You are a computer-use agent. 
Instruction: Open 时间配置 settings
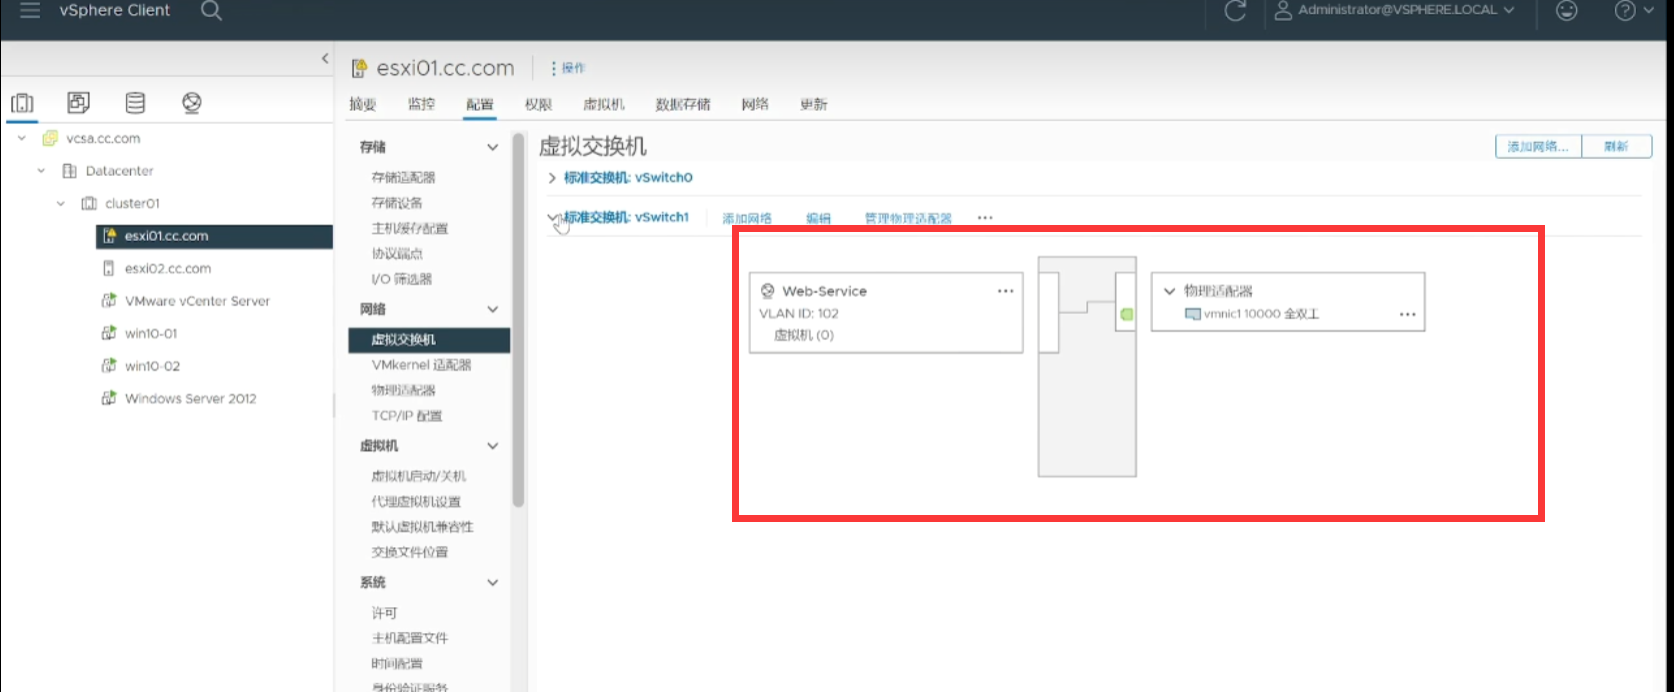[397, 664]
